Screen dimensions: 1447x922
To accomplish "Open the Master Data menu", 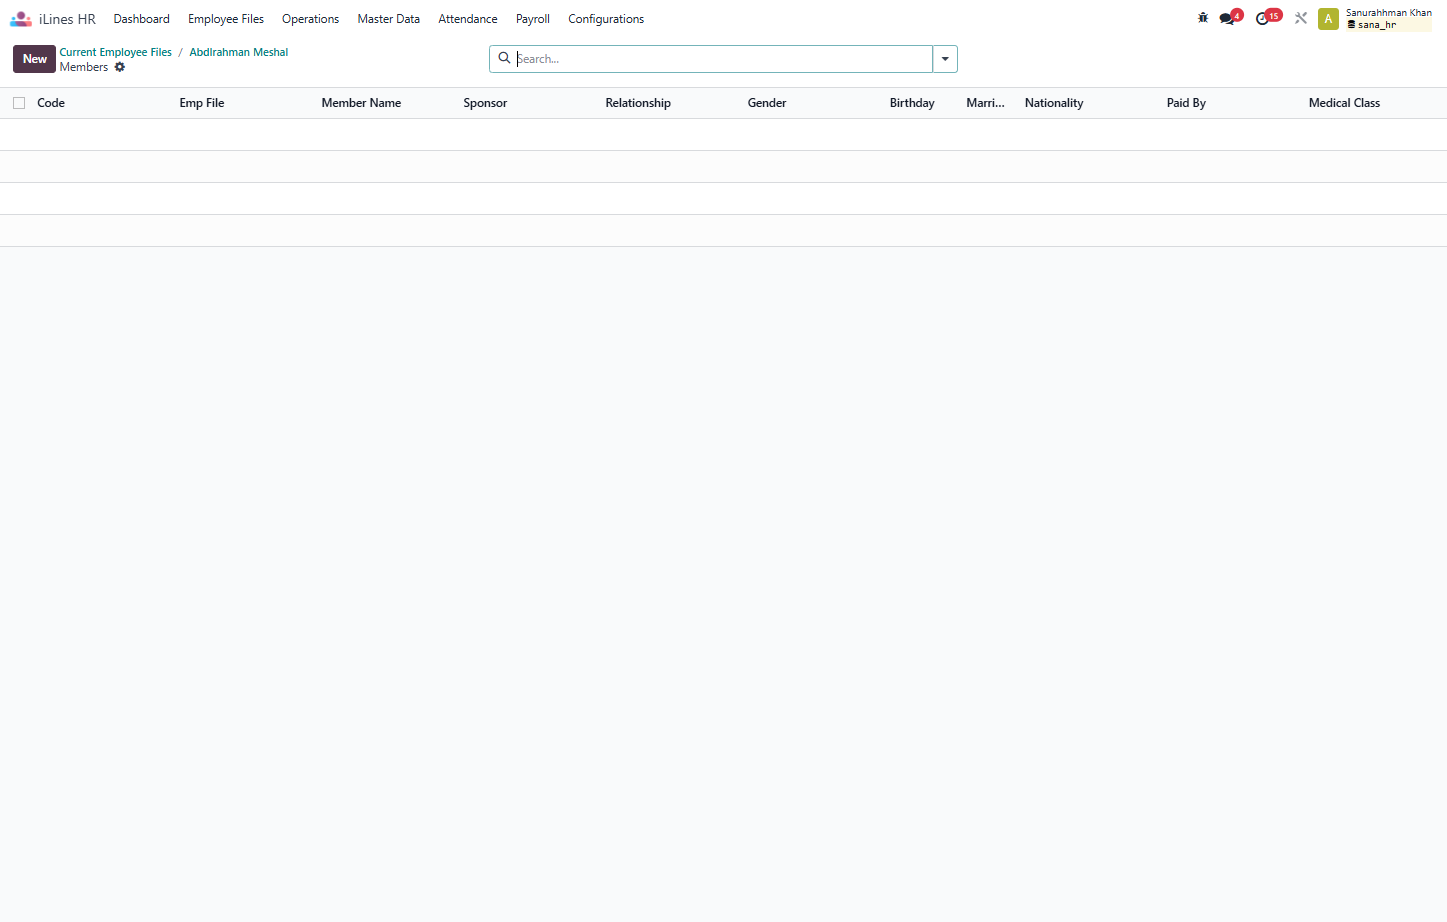I will pos(388,19).
